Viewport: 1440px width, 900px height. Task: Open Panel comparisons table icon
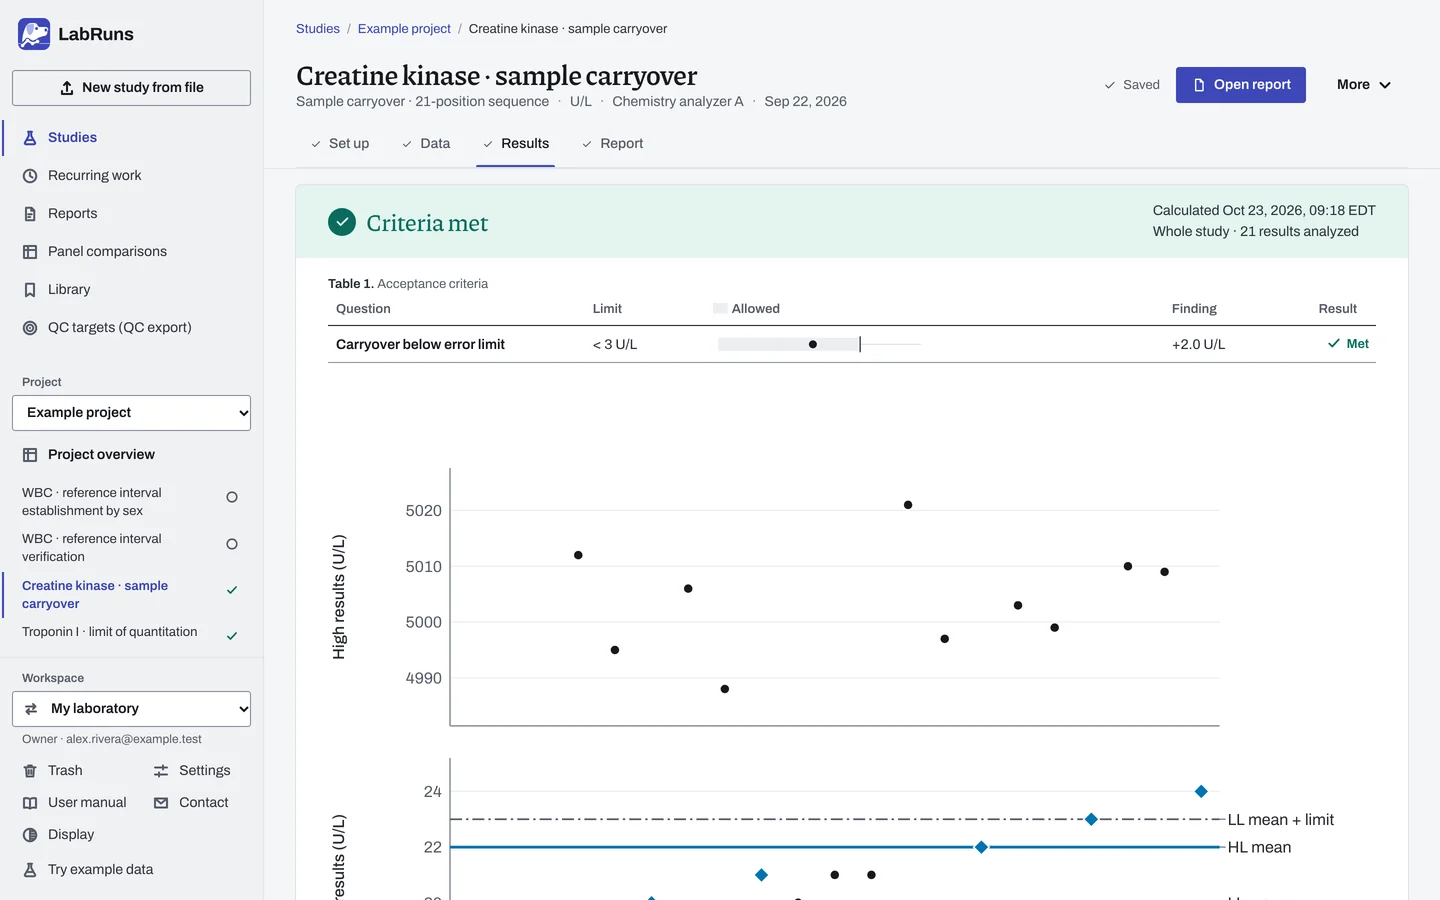click(x=30, y=252)
